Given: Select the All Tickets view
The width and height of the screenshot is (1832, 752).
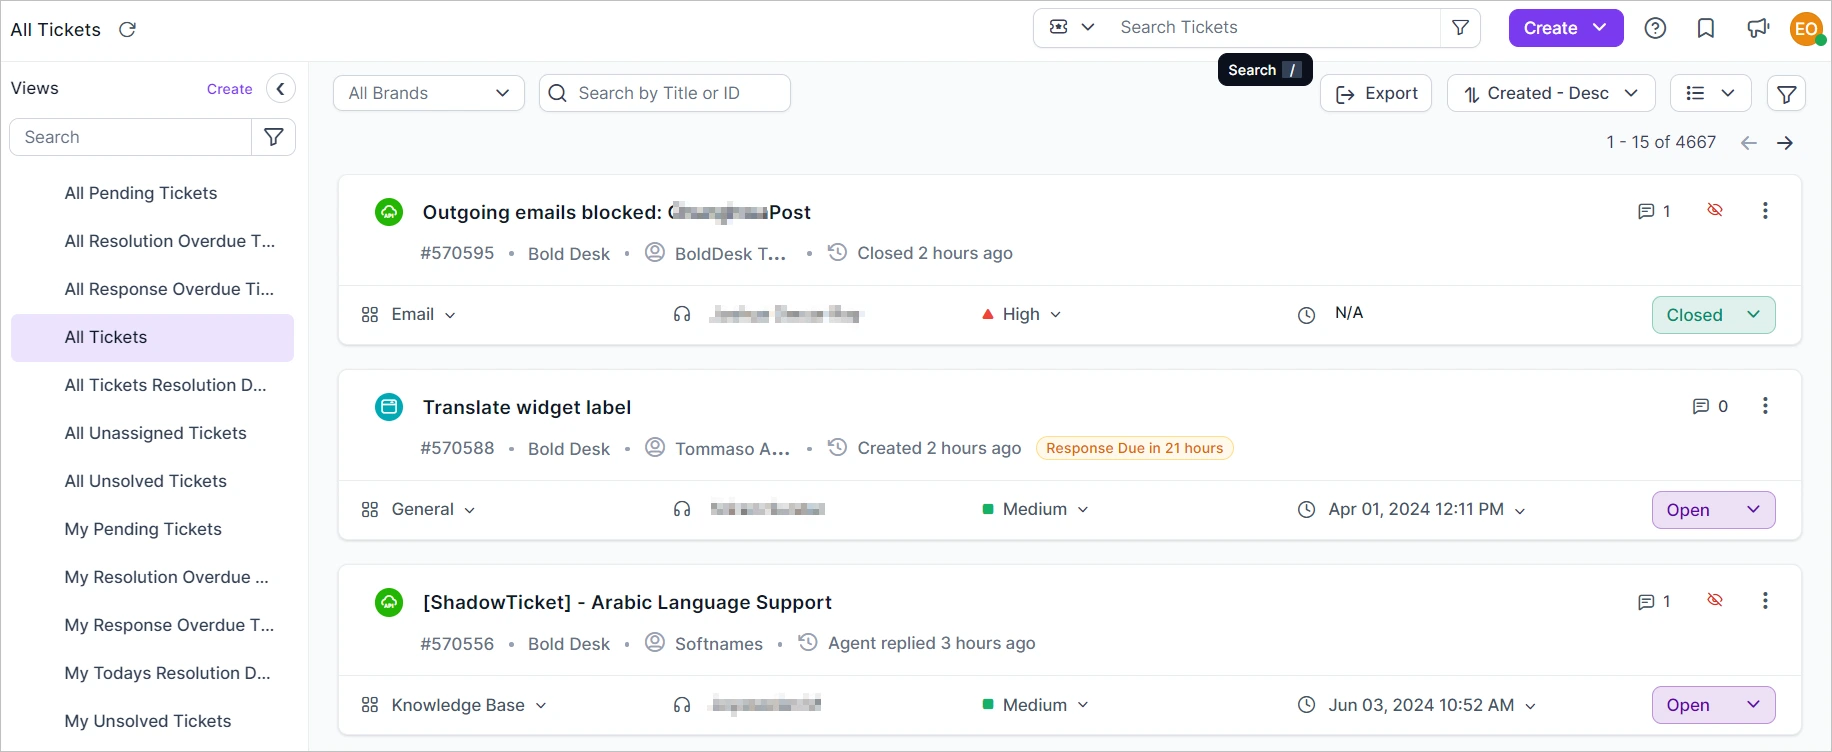Looking at the screenshot, I should tap(152, 337).
